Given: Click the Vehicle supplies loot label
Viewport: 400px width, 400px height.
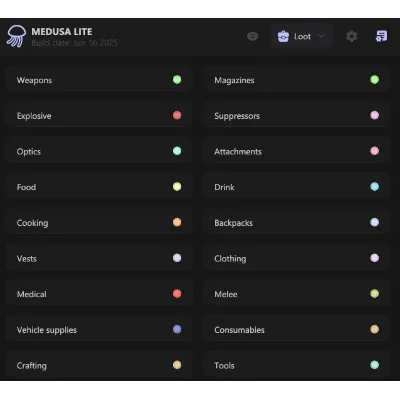Looking at the screenshot, I should click(47, 330).
